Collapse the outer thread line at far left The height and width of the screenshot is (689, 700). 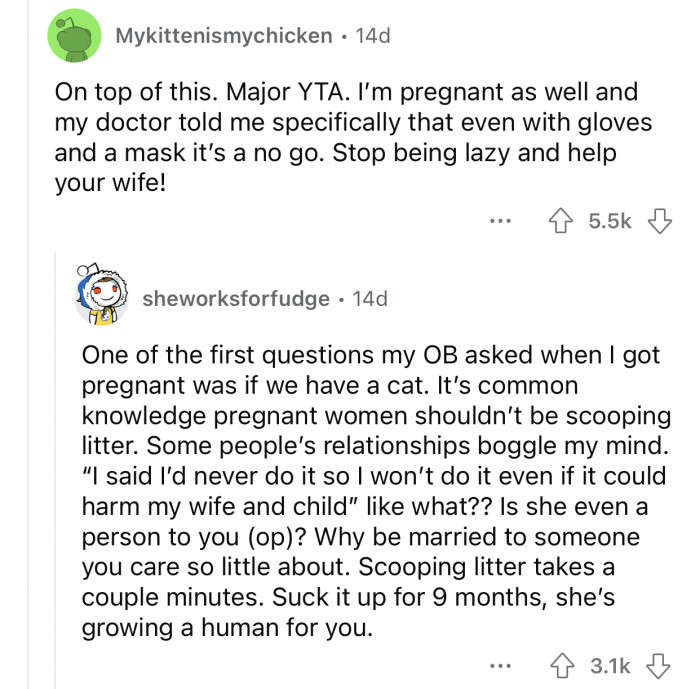click(28, 344)
